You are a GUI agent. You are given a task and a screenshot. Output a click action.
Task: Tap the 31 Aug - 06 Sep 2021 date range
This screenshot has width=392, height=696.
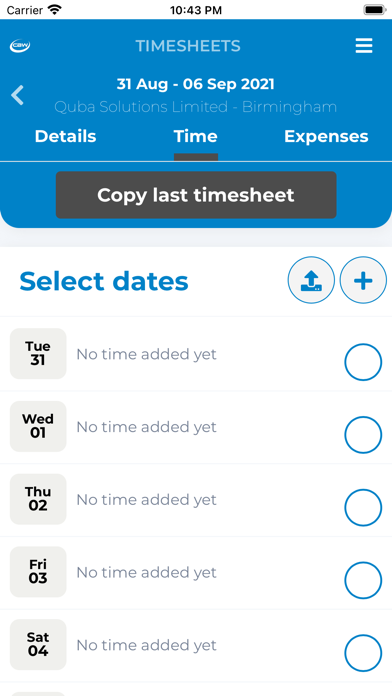click(x=196, y=84)
